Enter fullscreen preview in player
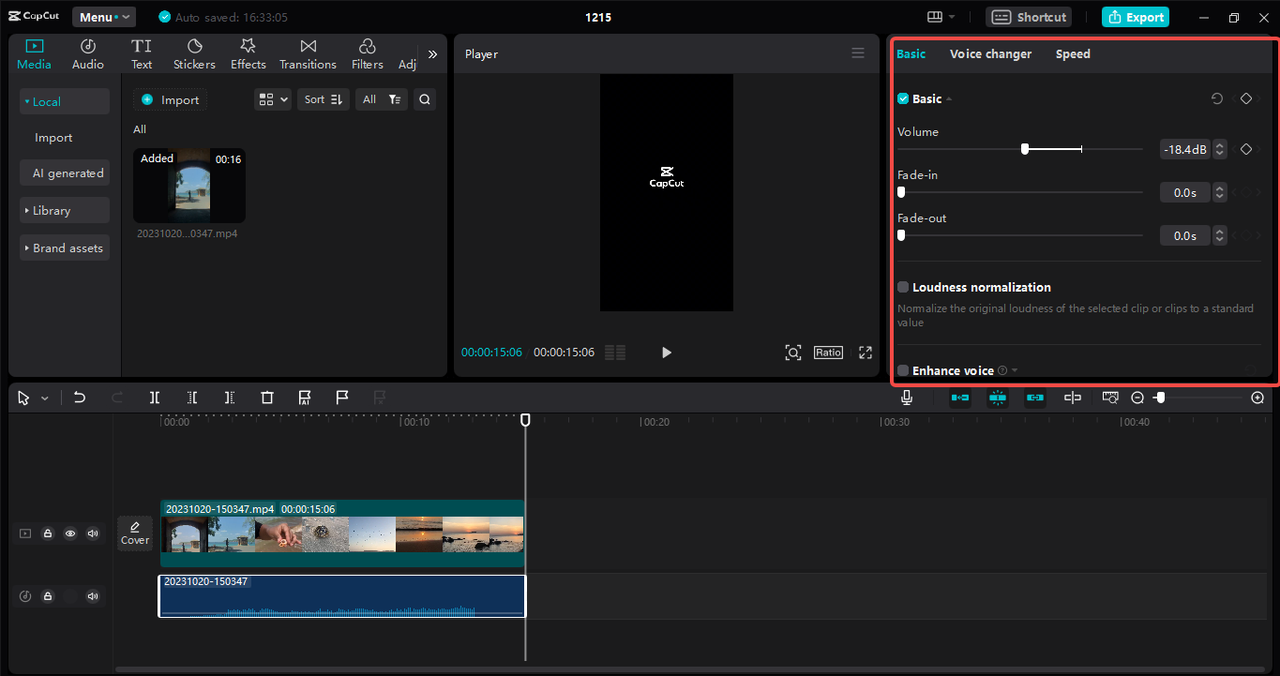 [x=866, y=352]
